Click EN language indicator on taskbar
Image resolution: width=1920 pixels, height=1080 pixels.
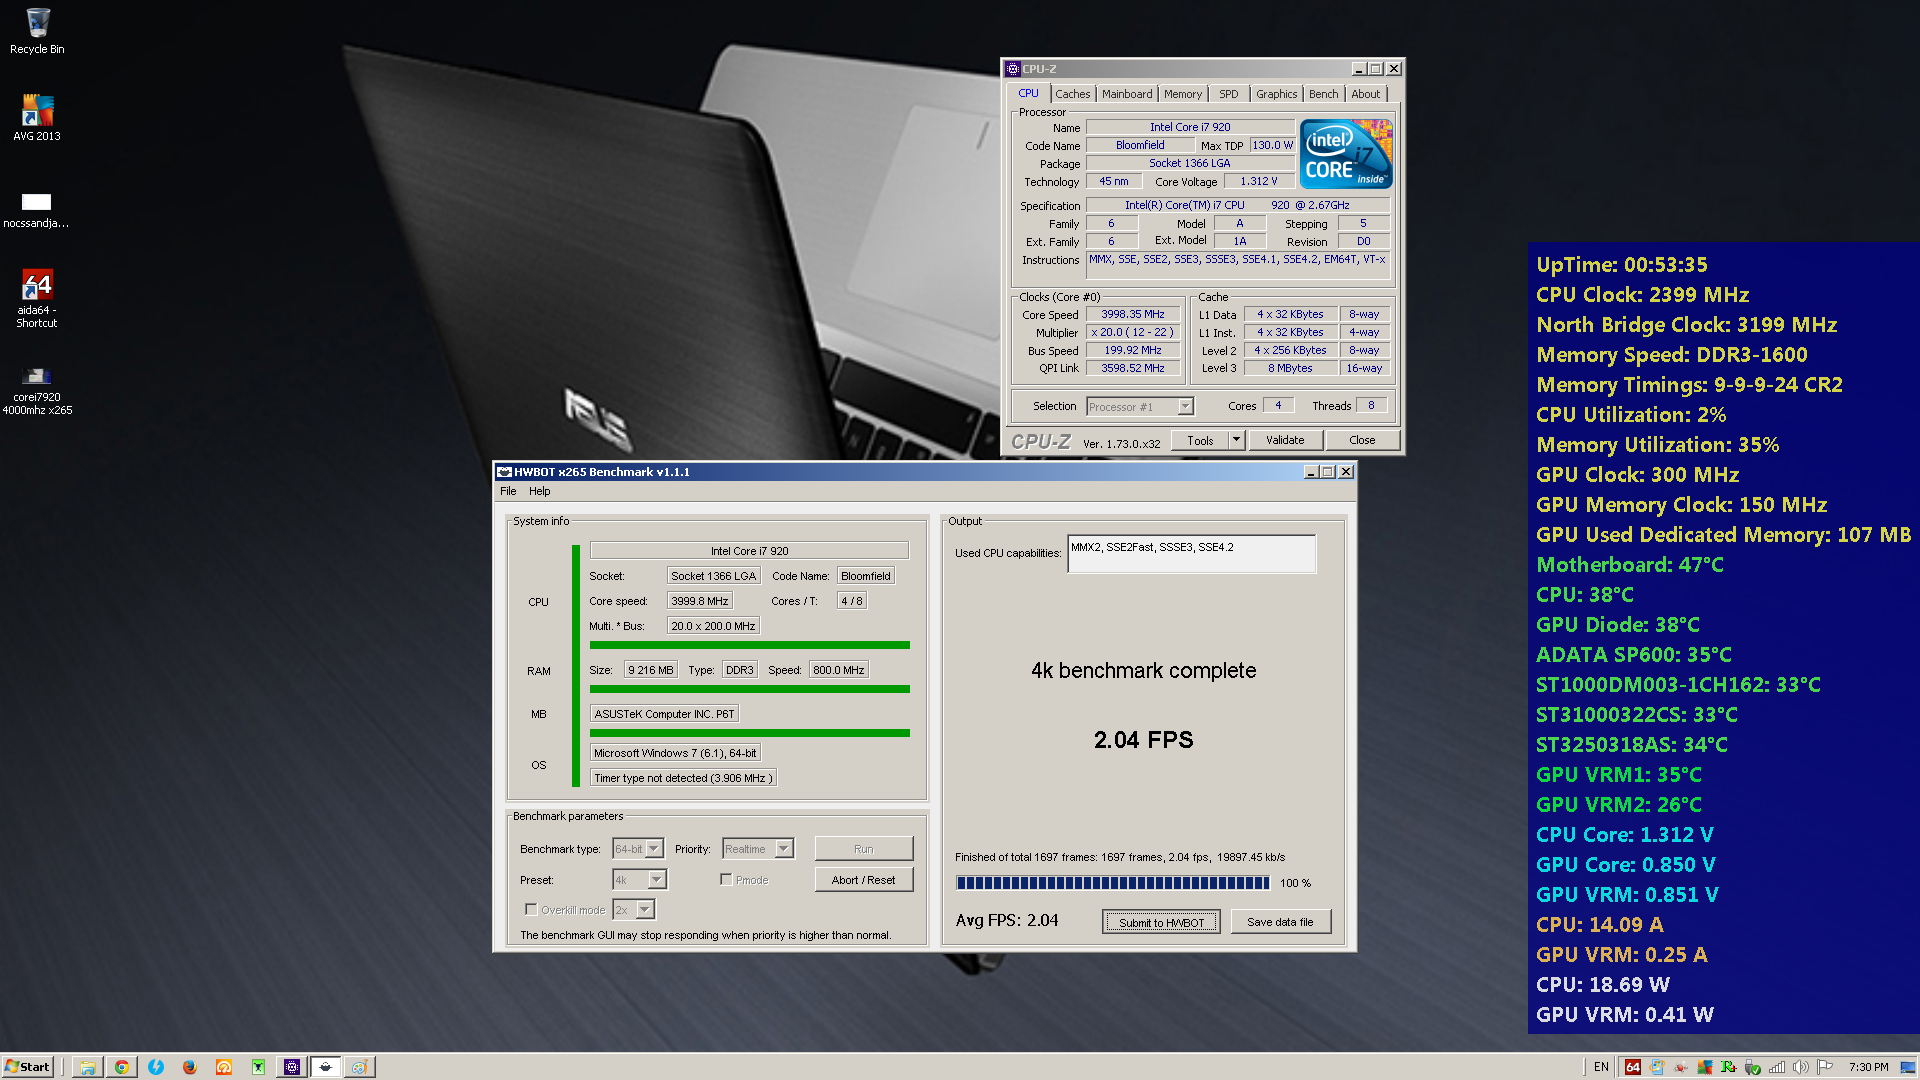(1601, 1067)
